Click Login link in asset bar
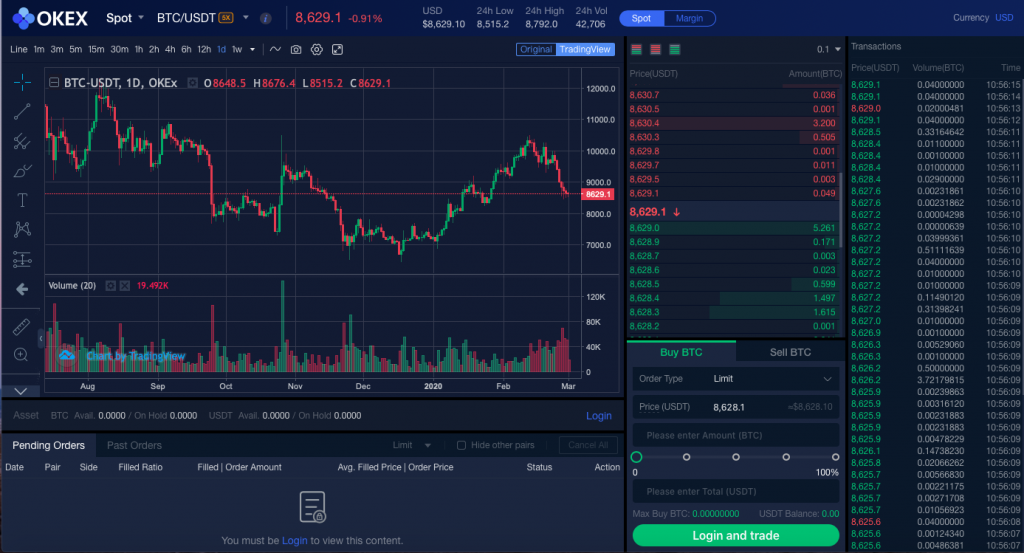This screenshot has height=553, width=1024. tap(599, 416)
